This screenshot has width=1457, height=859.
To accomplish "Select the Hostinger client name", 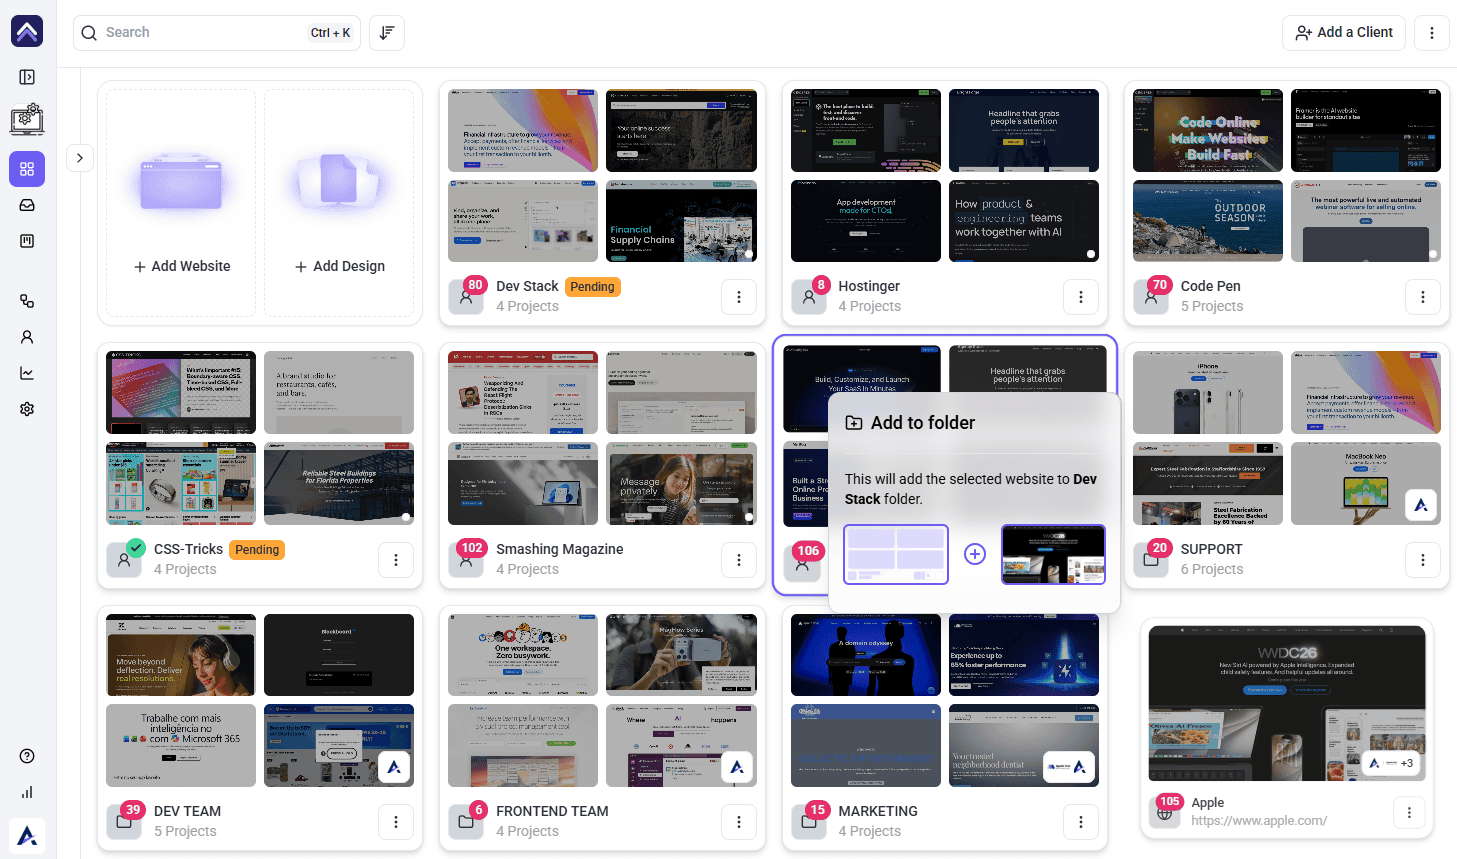I will coord(869,287).
